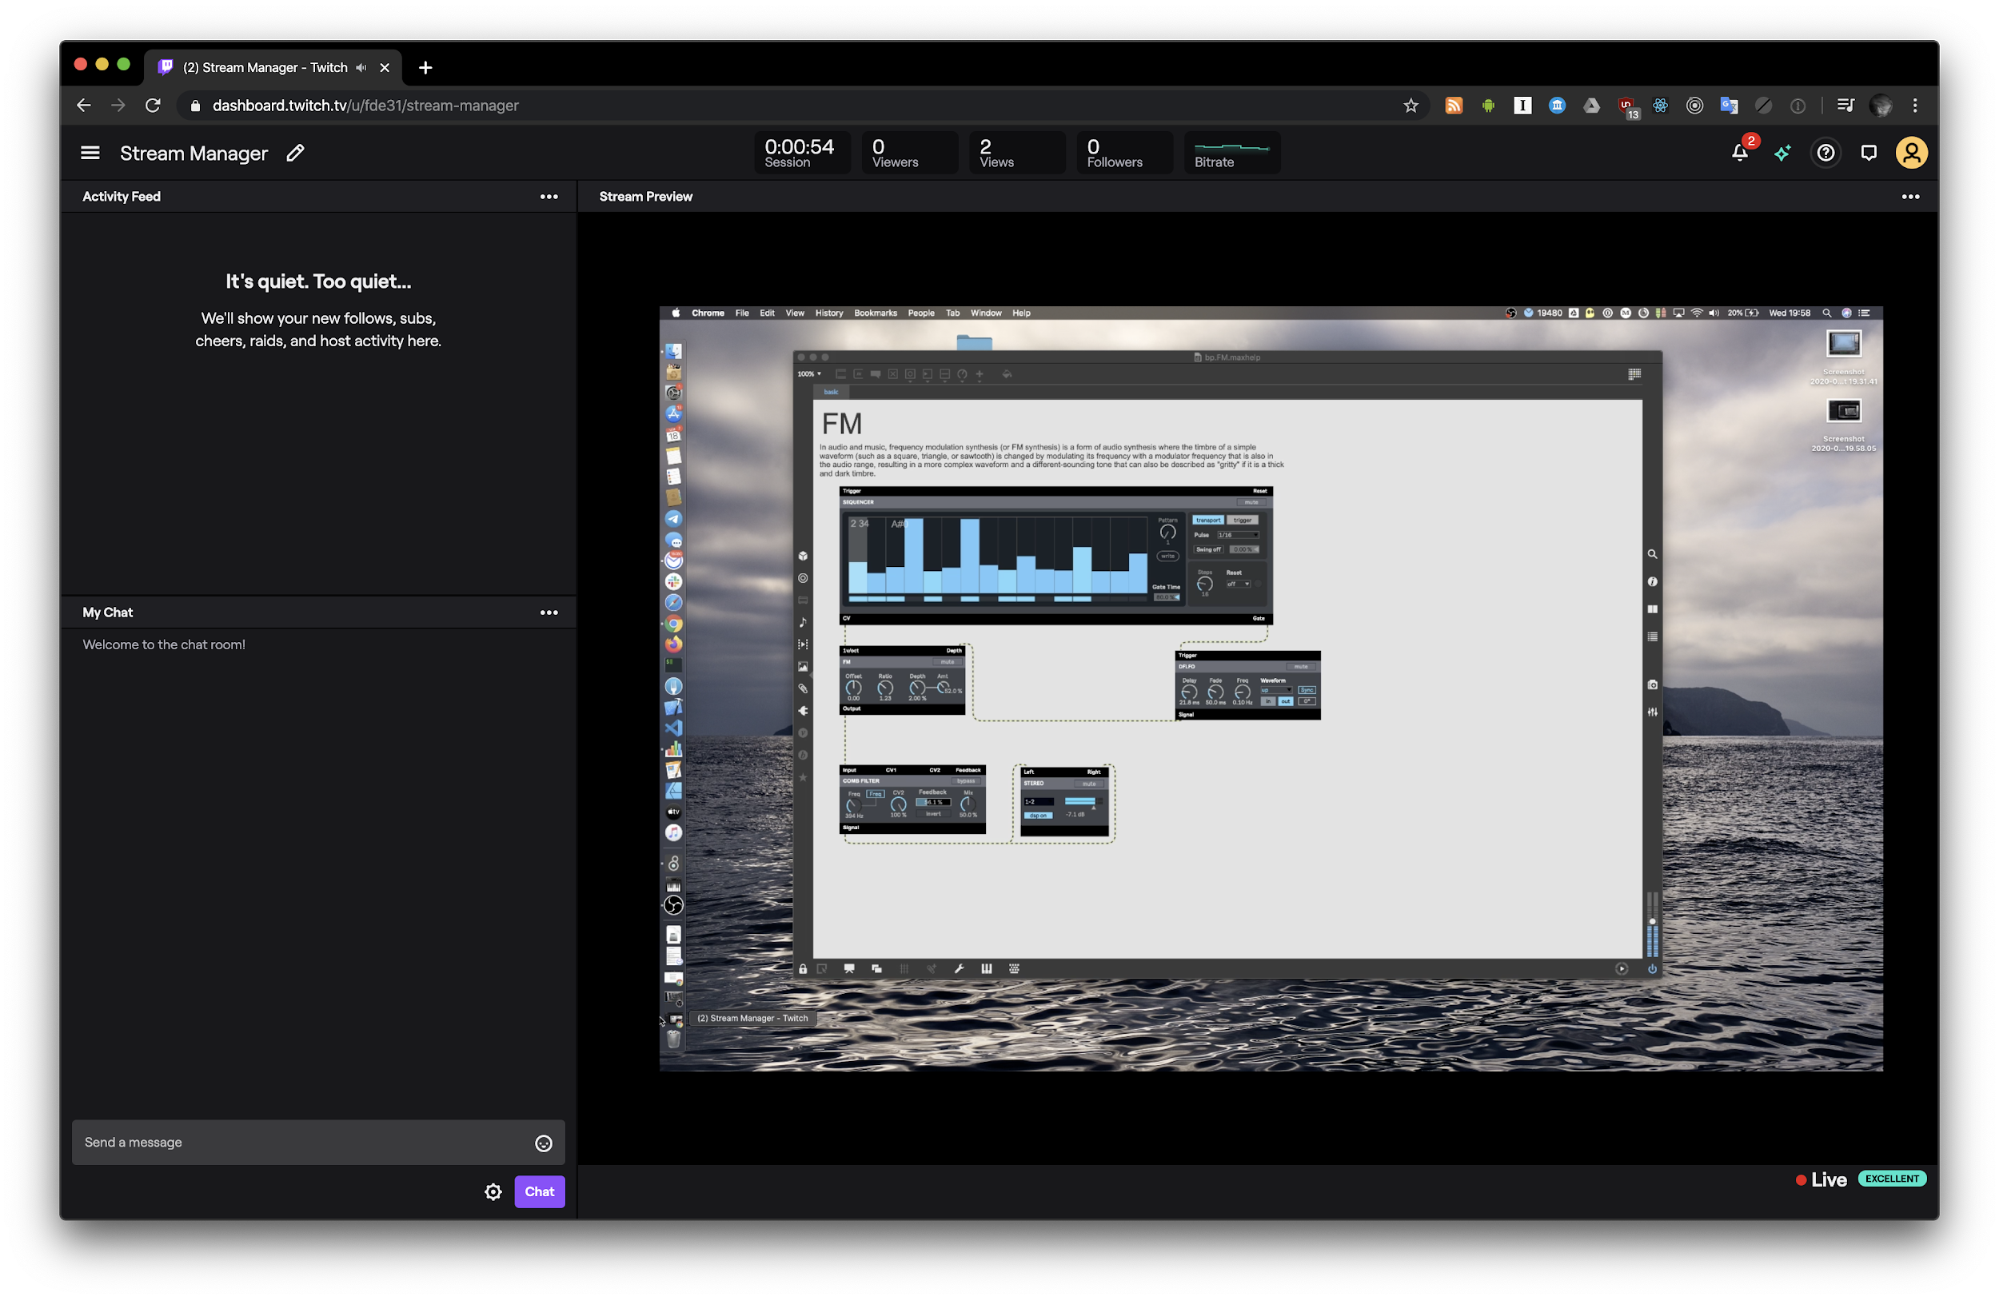Click the blue museum building extension icon
Screen dimensions: 1999x1300
pos(1557,105)
